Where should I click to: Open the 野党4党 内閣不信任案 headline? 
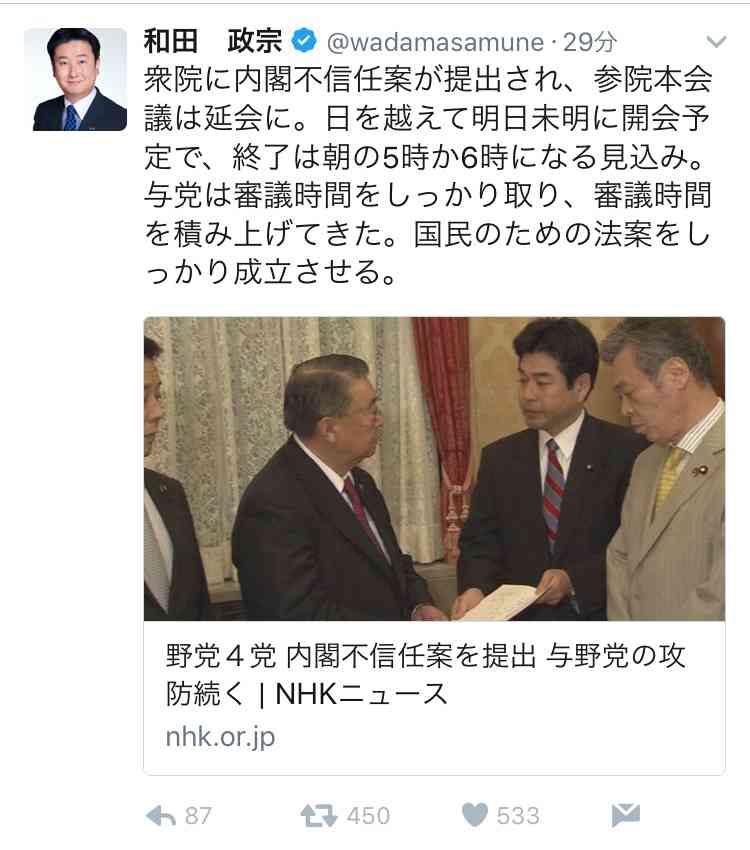(x=425, y=674)
